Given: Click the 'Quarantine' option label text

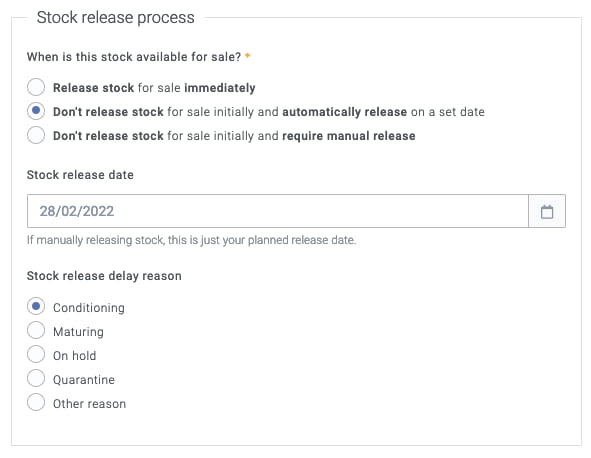Looking at the screenshot, I should (84, 380).
